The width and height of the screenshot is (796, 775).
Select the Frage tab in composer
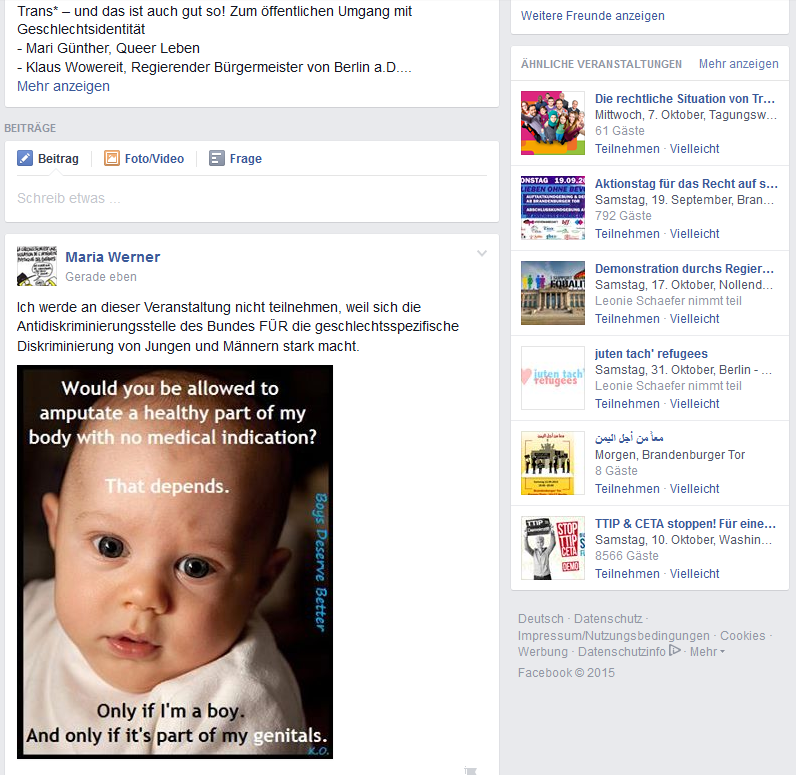tap(236, 158)
